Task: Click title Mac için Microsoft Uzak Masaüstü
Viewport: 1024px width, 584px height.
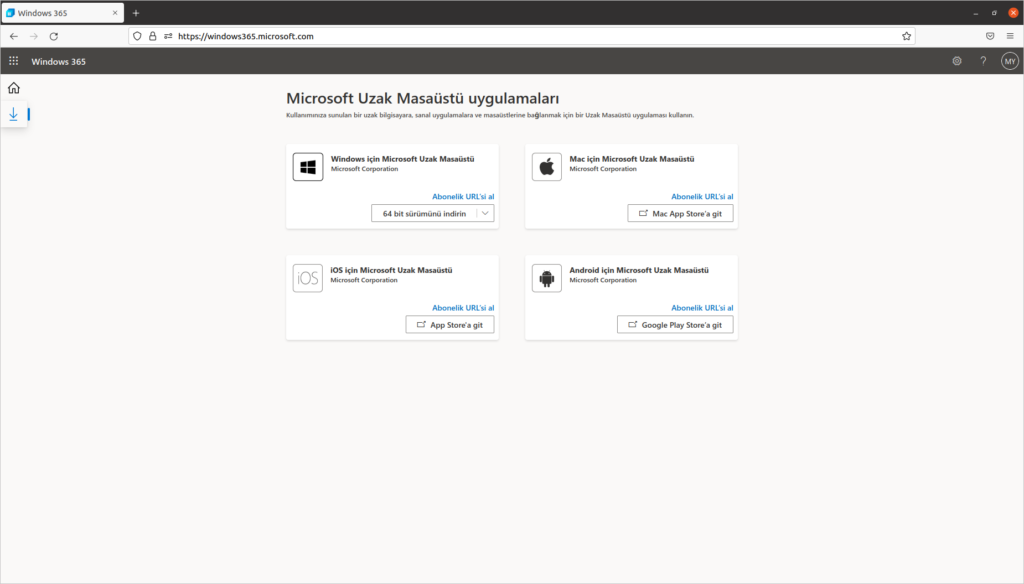Action: [632, 159]
